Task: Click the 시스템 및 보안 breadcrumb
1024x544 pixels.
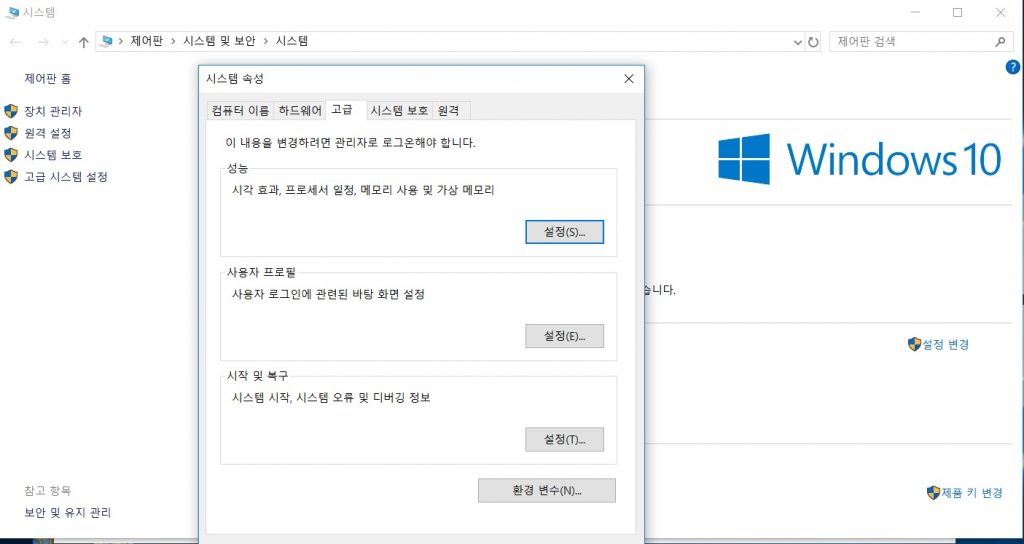Action: click(x=219, y=41)
